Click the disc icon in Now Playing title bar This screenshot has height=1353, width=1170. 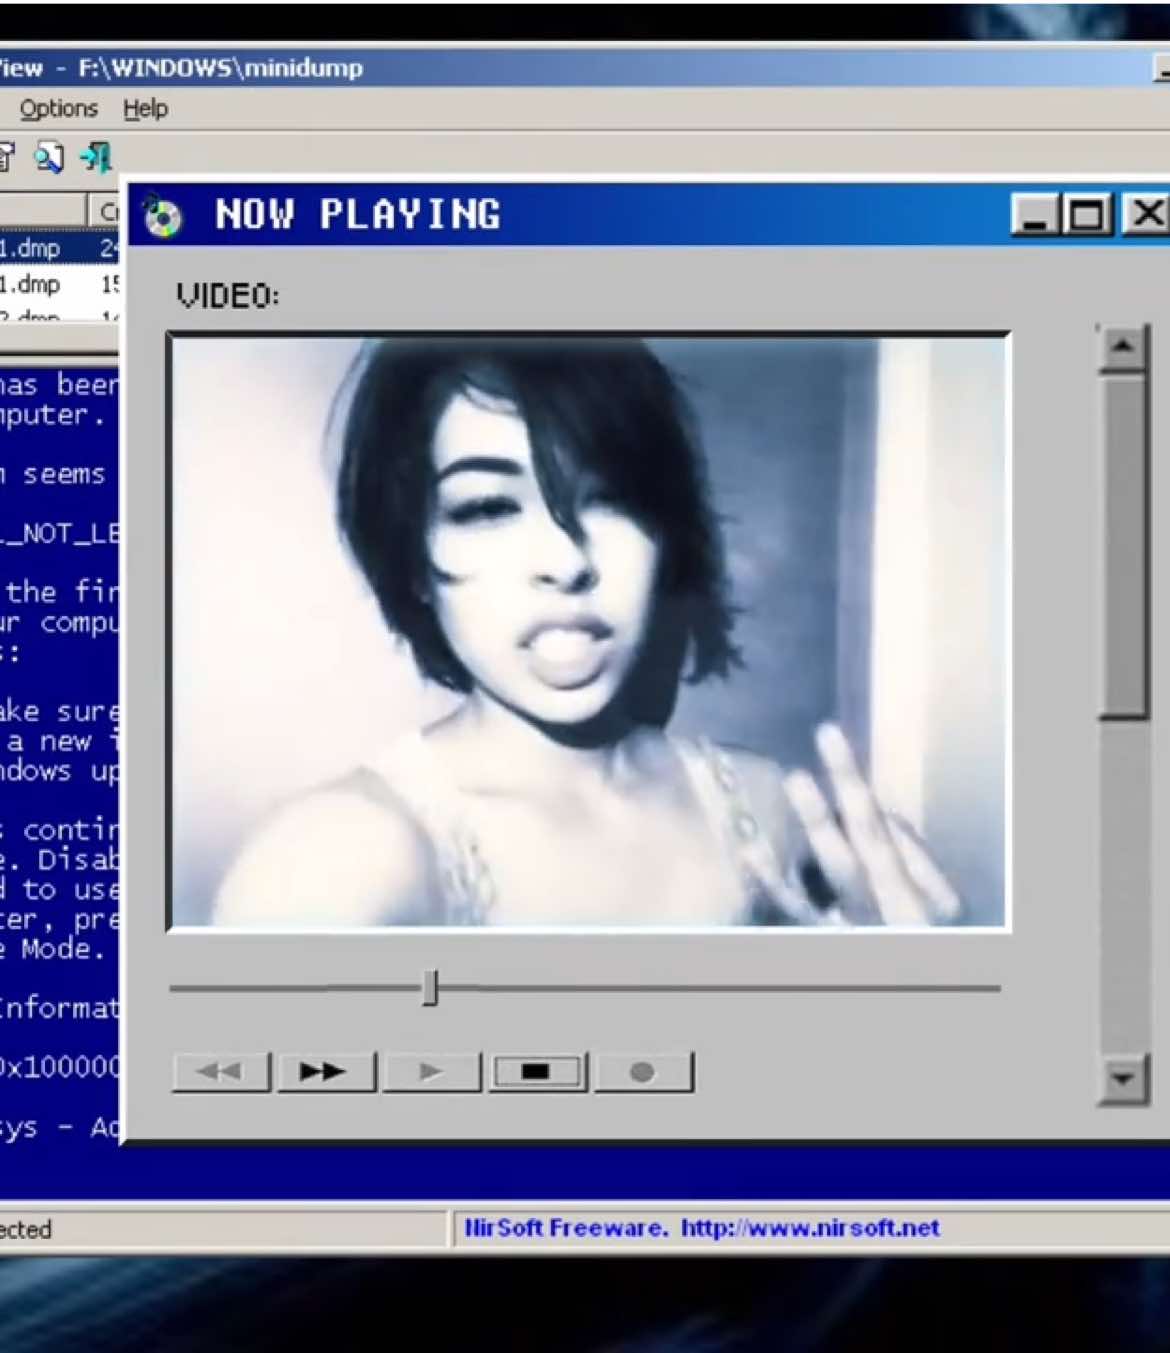pos(162,216)
